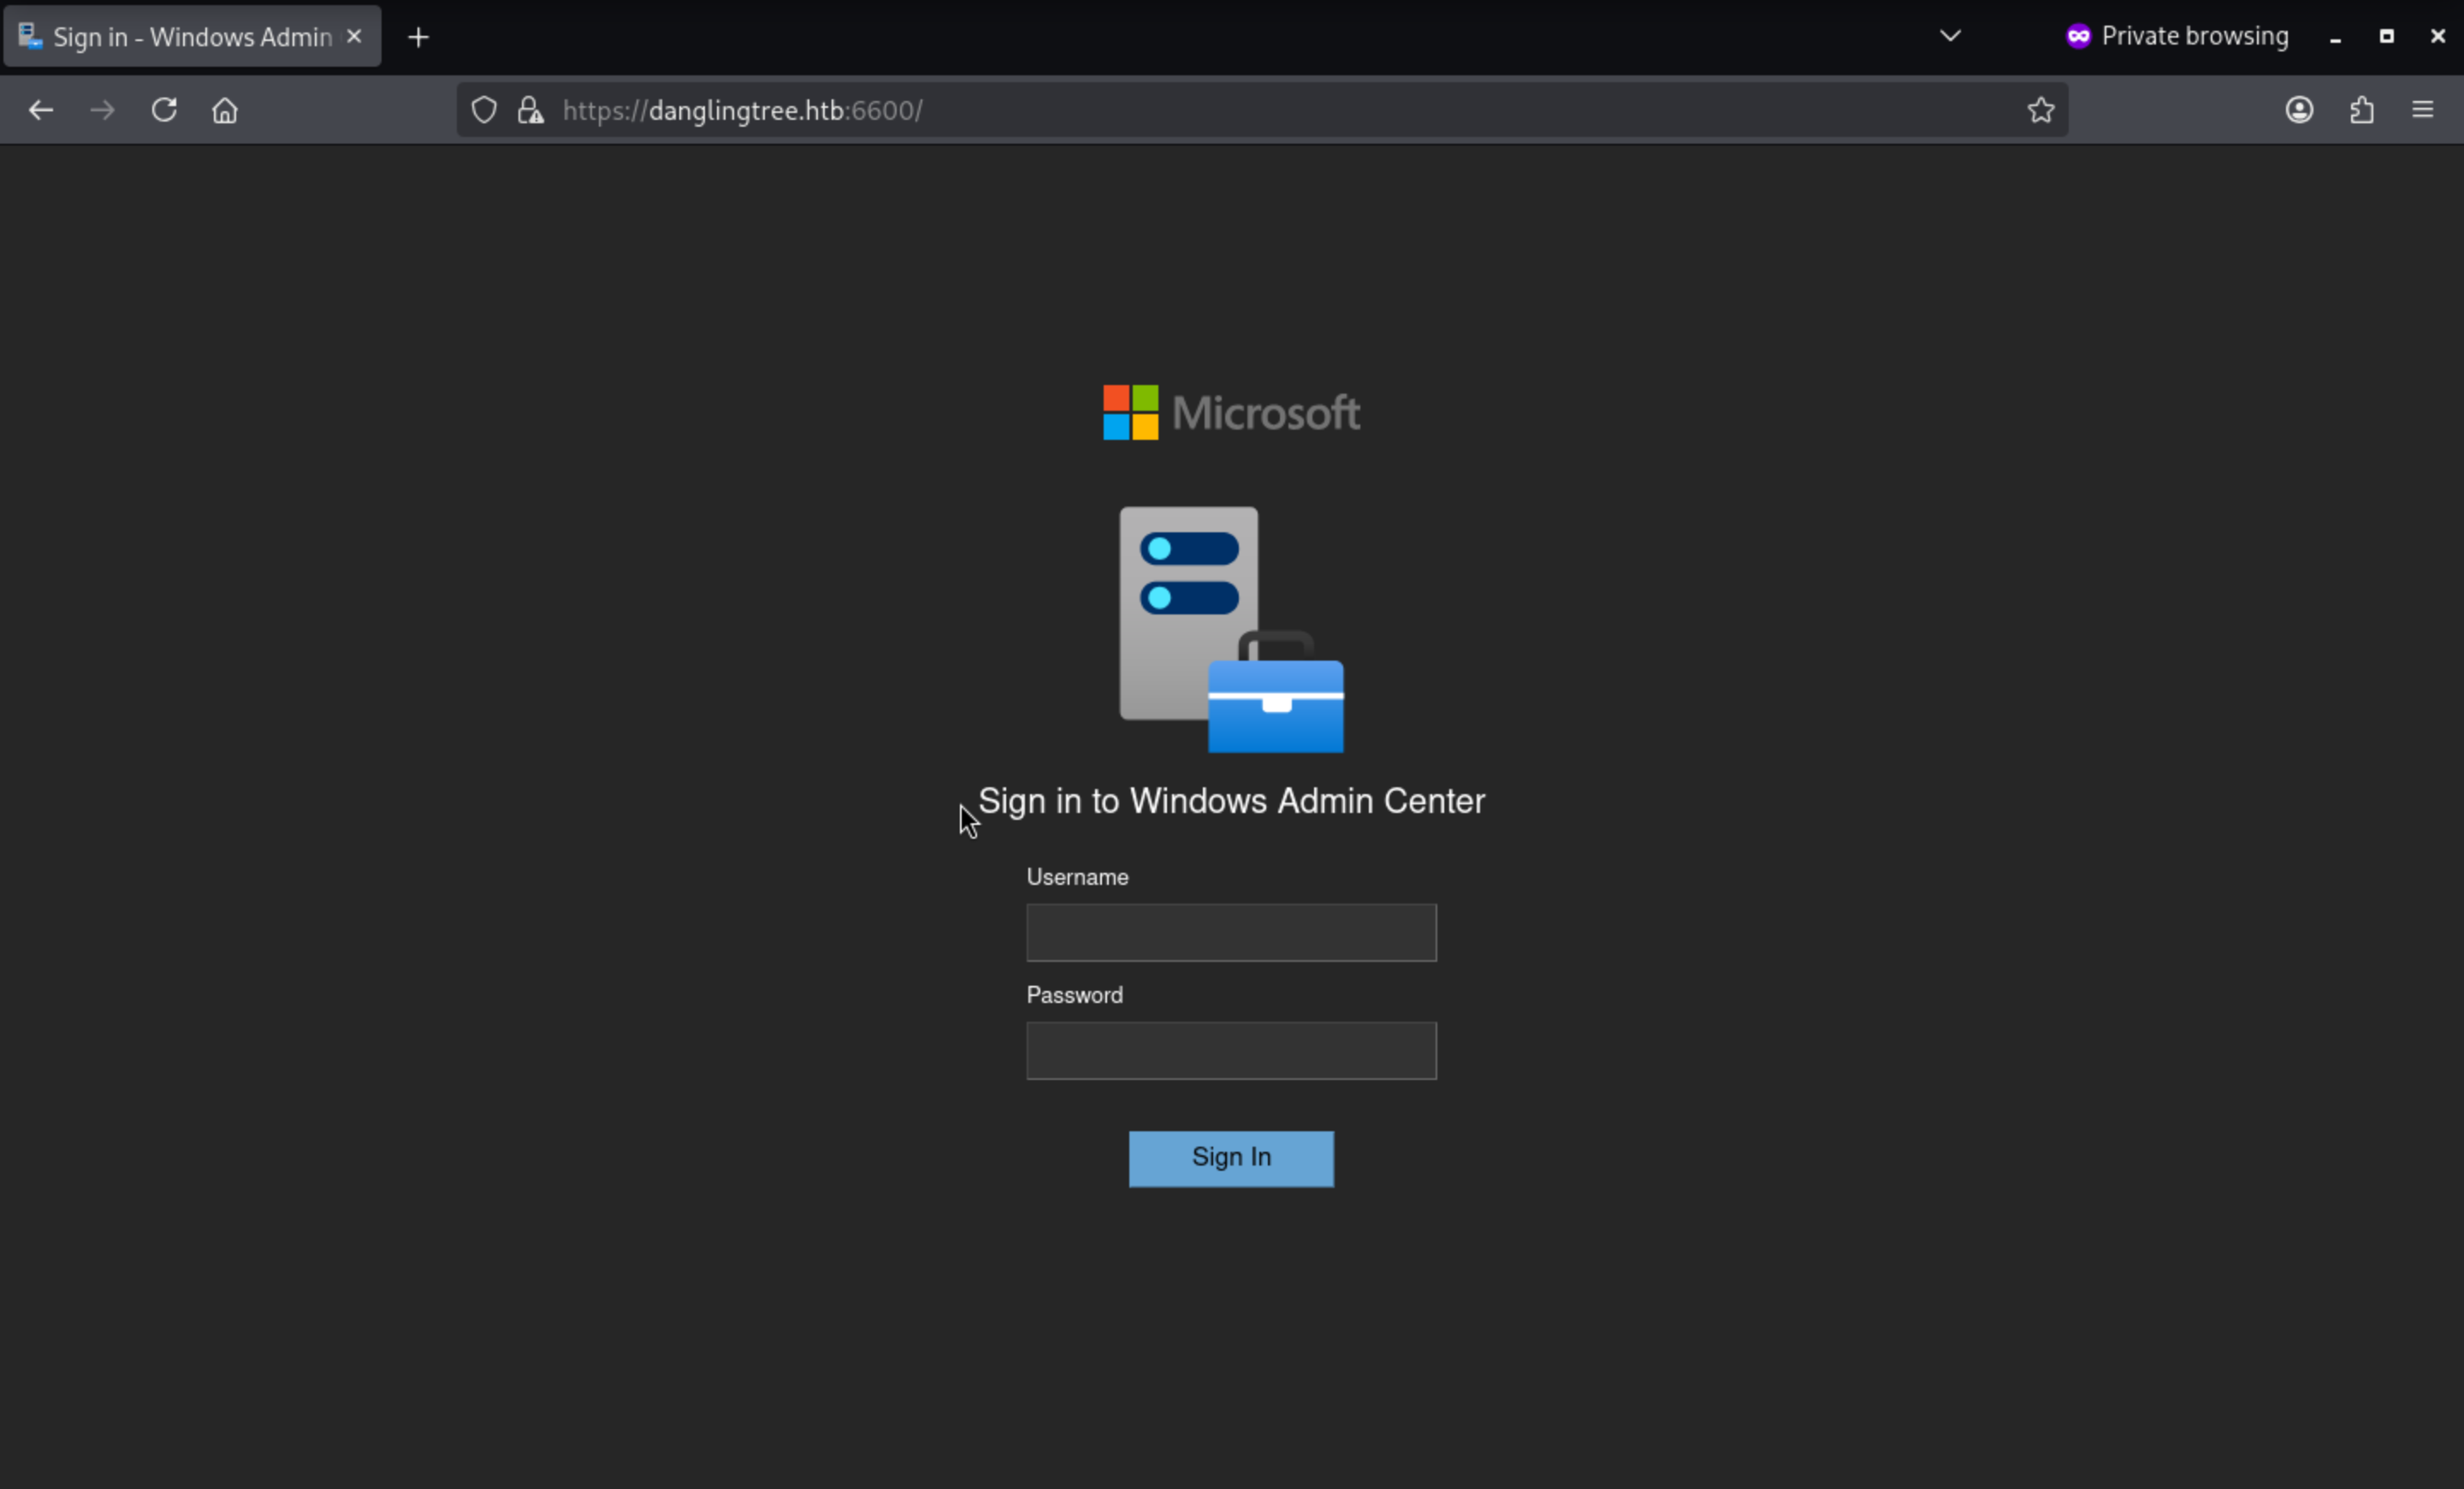
Task: Reload the current page
Action: click(164, 110)
